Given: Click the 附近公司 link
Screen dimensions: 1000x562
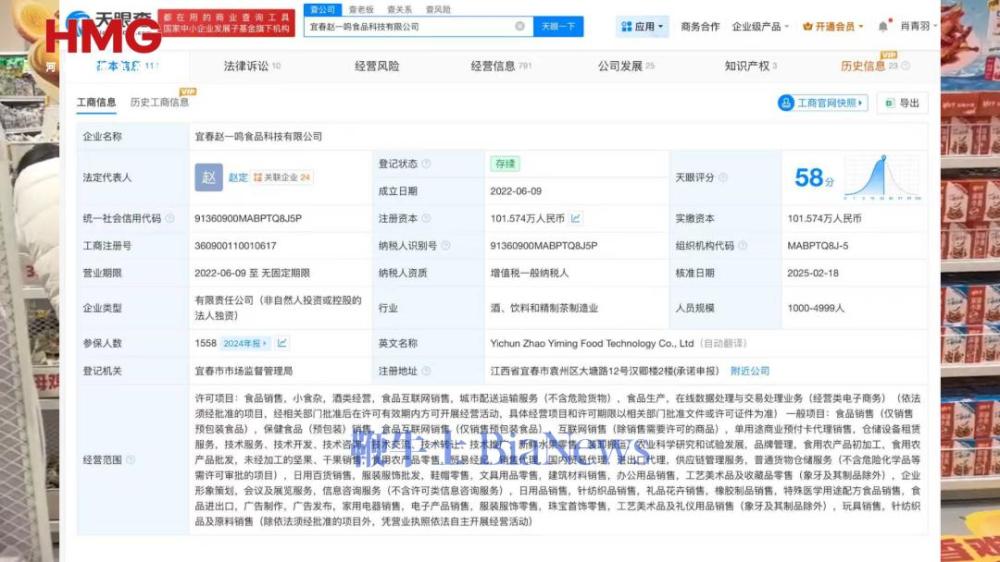Looking at the screenshot, I should click(x=750, y=370).
